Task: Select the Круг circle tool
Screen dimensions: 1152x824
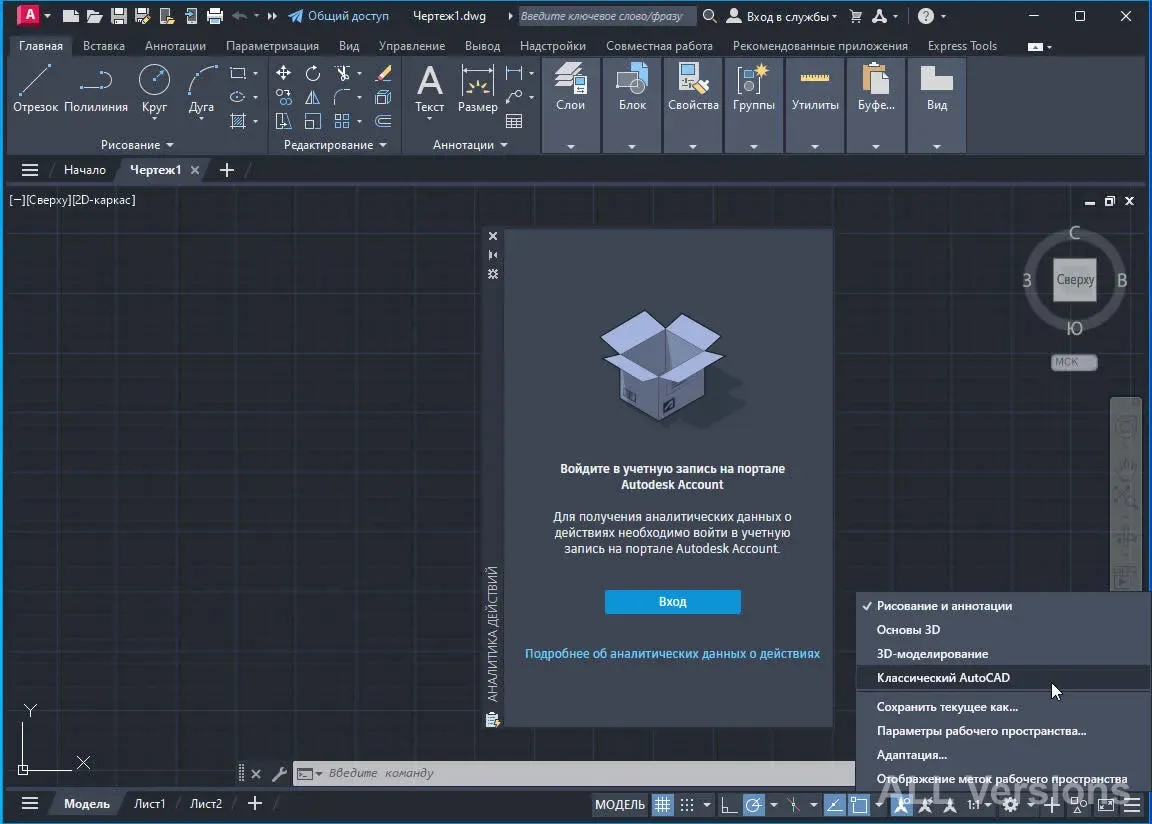Action: point(154,88)
